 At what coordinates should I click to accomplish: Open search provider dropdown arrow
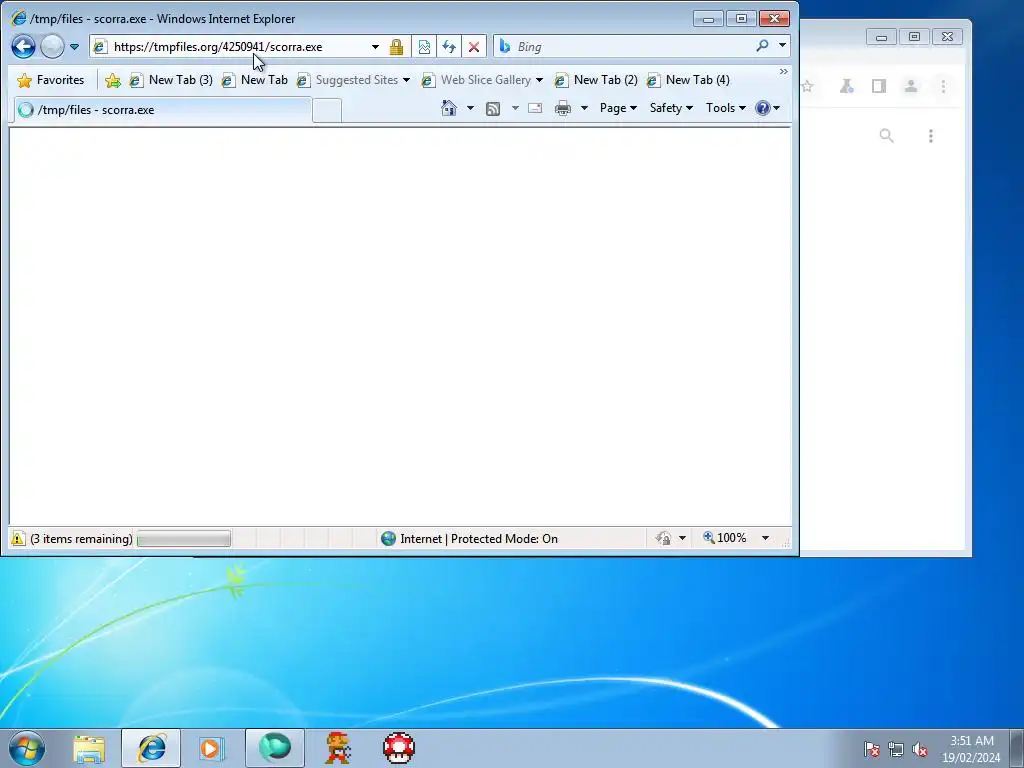(x=782, y=46)
